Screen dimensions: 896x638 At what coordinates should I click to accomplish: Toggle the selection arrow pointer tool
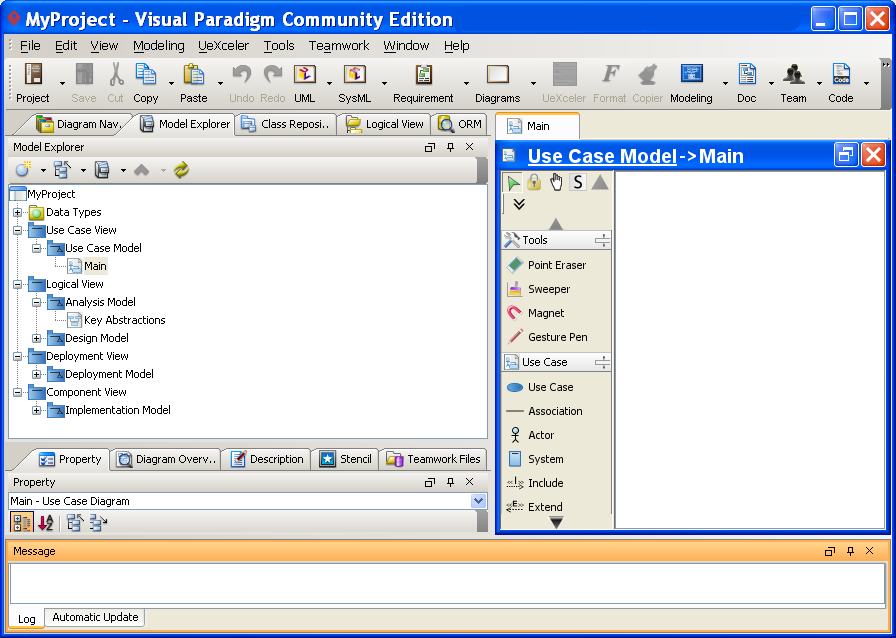513,182
